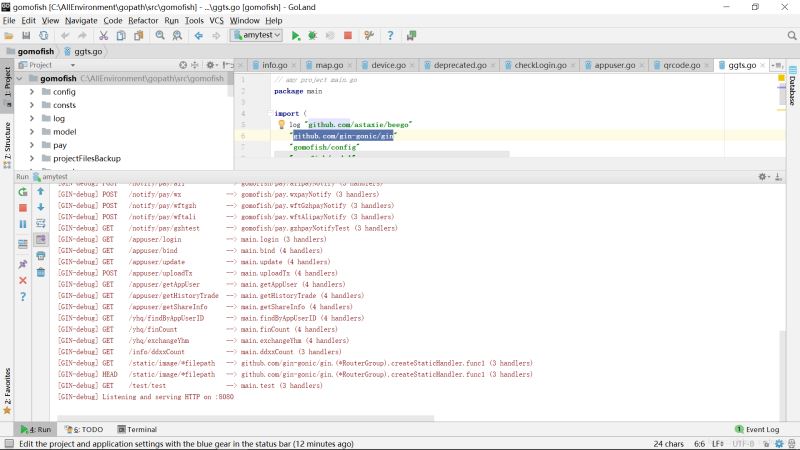
Task: Rerun amytest from the Run panel
Action: pyautogui.click(x=22, y=191)
